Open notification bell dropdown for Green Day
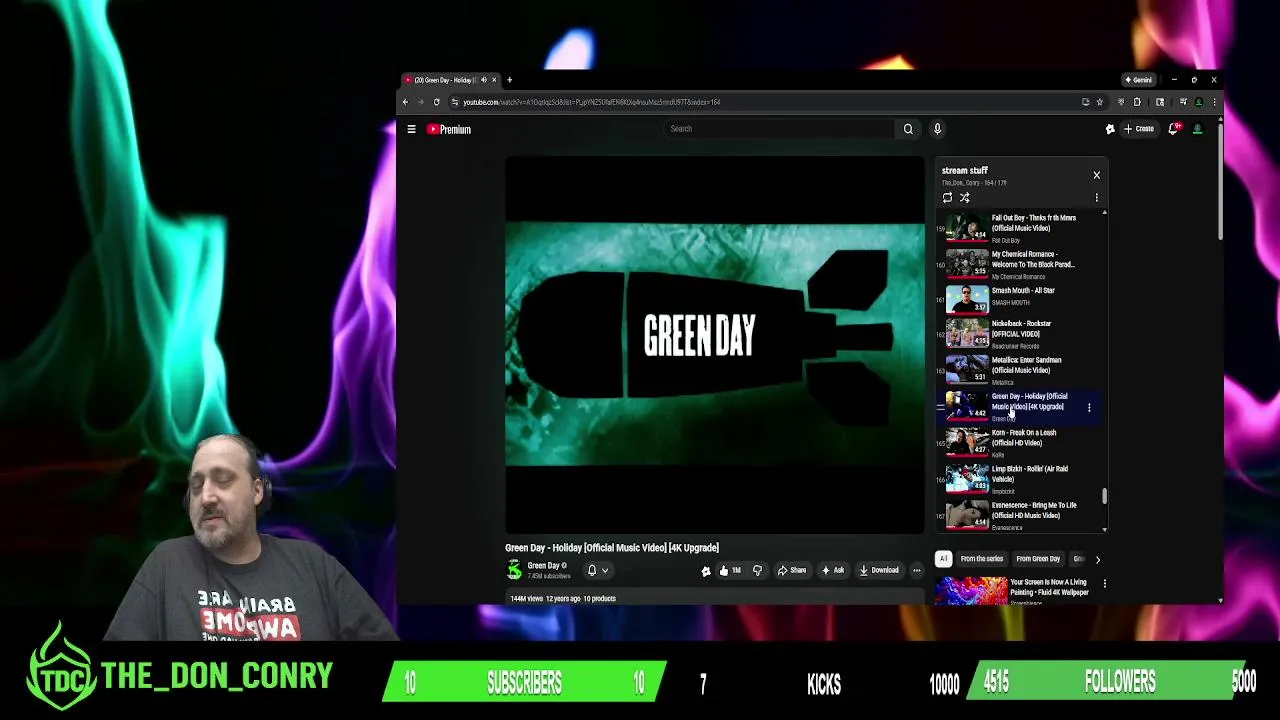The height and width of the screenshot is (720, 1280). click(x=597, y=570)
